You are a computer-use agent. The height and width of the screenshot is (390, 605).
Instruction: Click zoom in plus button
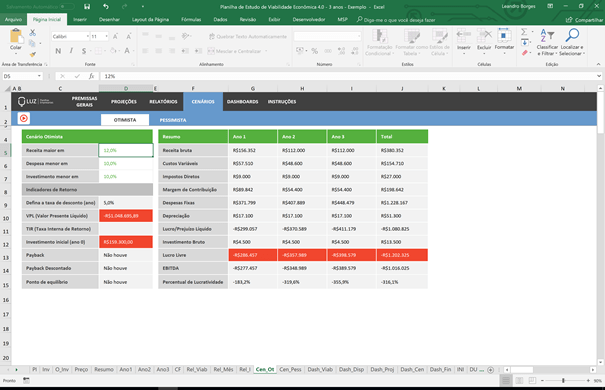588,381
